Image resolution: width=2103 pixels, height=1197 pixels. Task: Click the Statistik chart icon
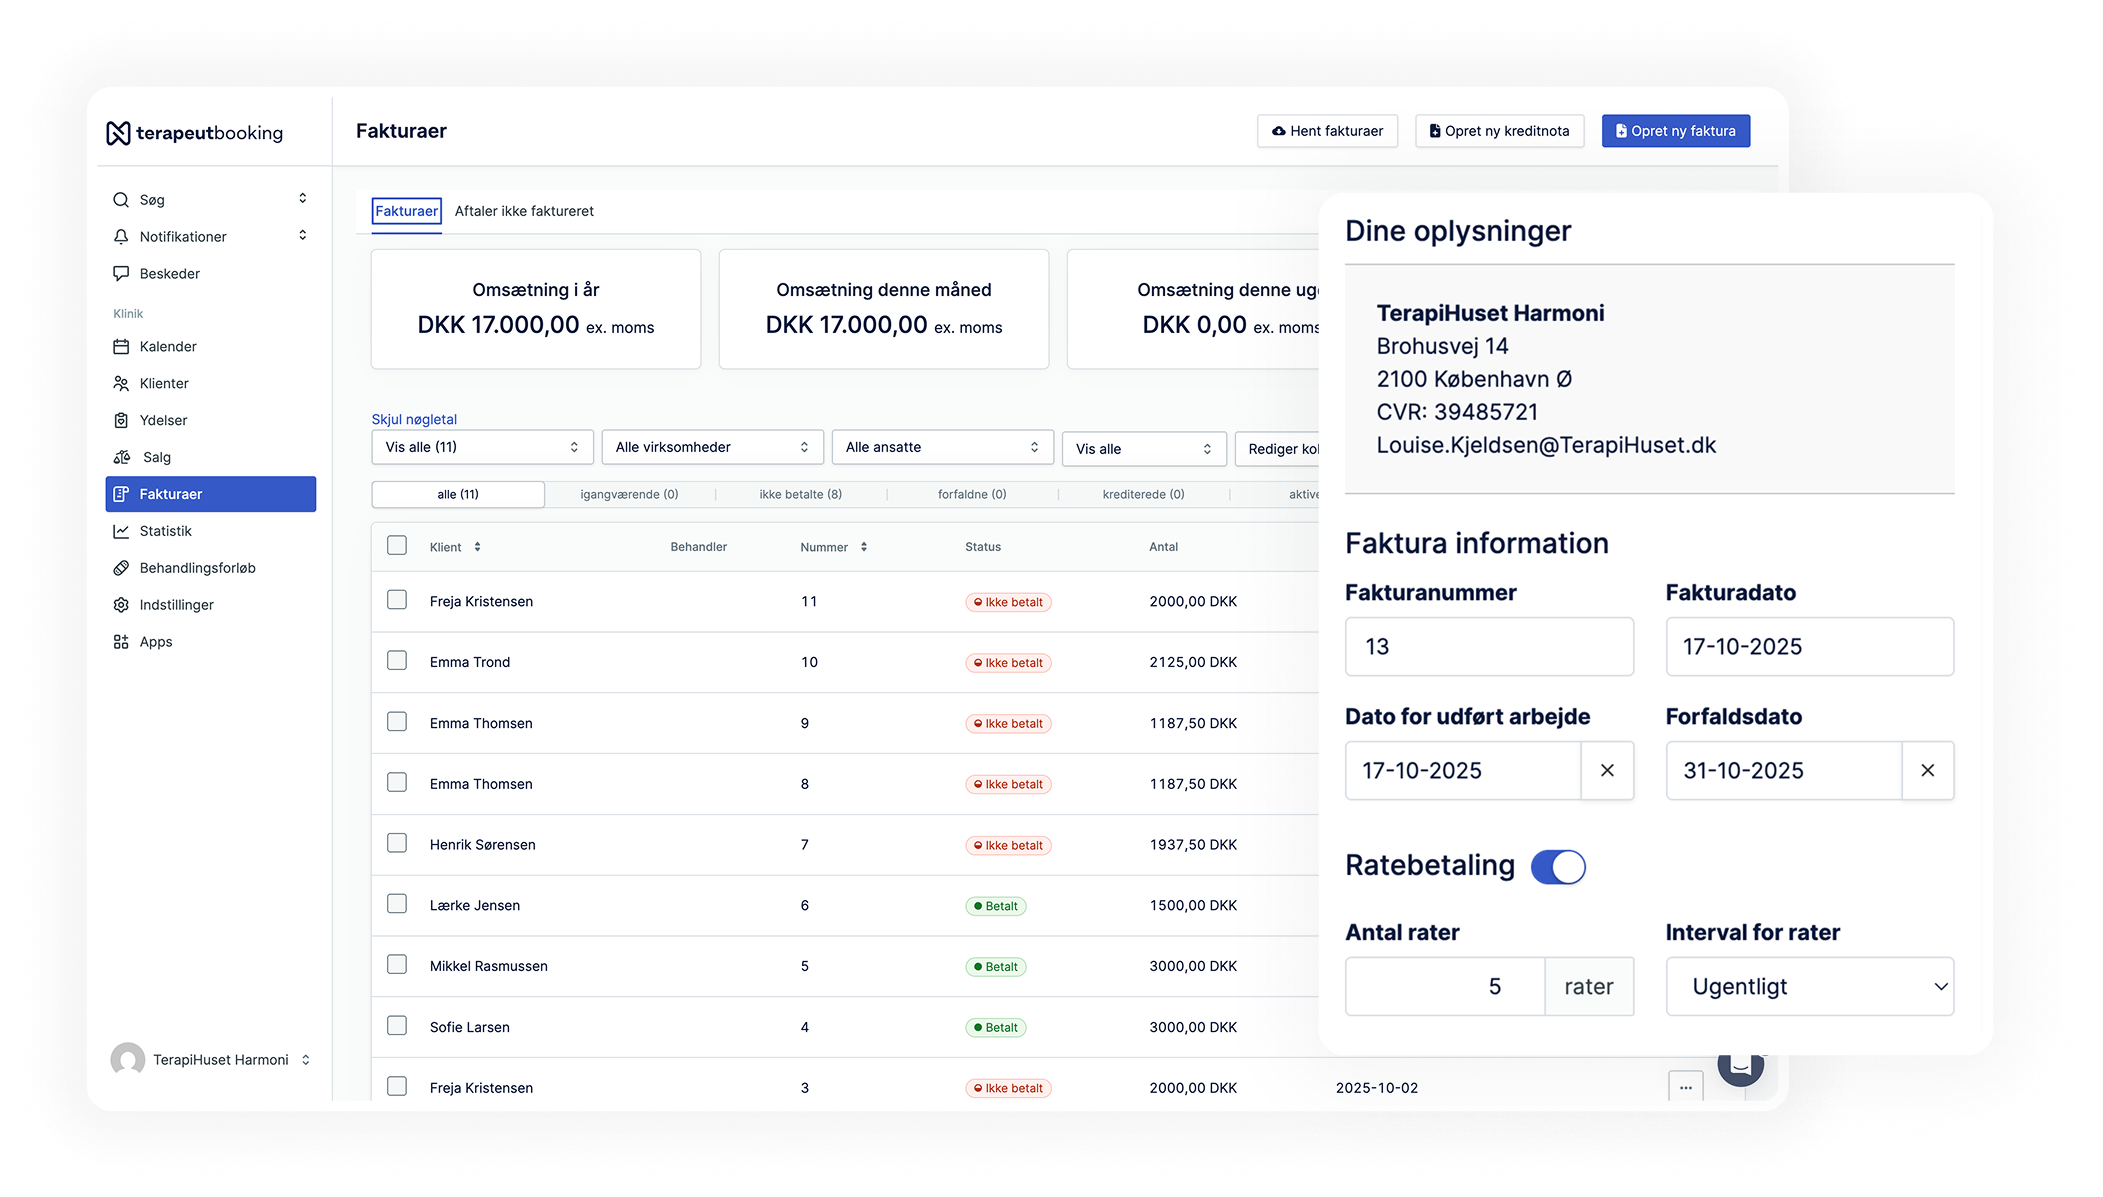point(121,531)
